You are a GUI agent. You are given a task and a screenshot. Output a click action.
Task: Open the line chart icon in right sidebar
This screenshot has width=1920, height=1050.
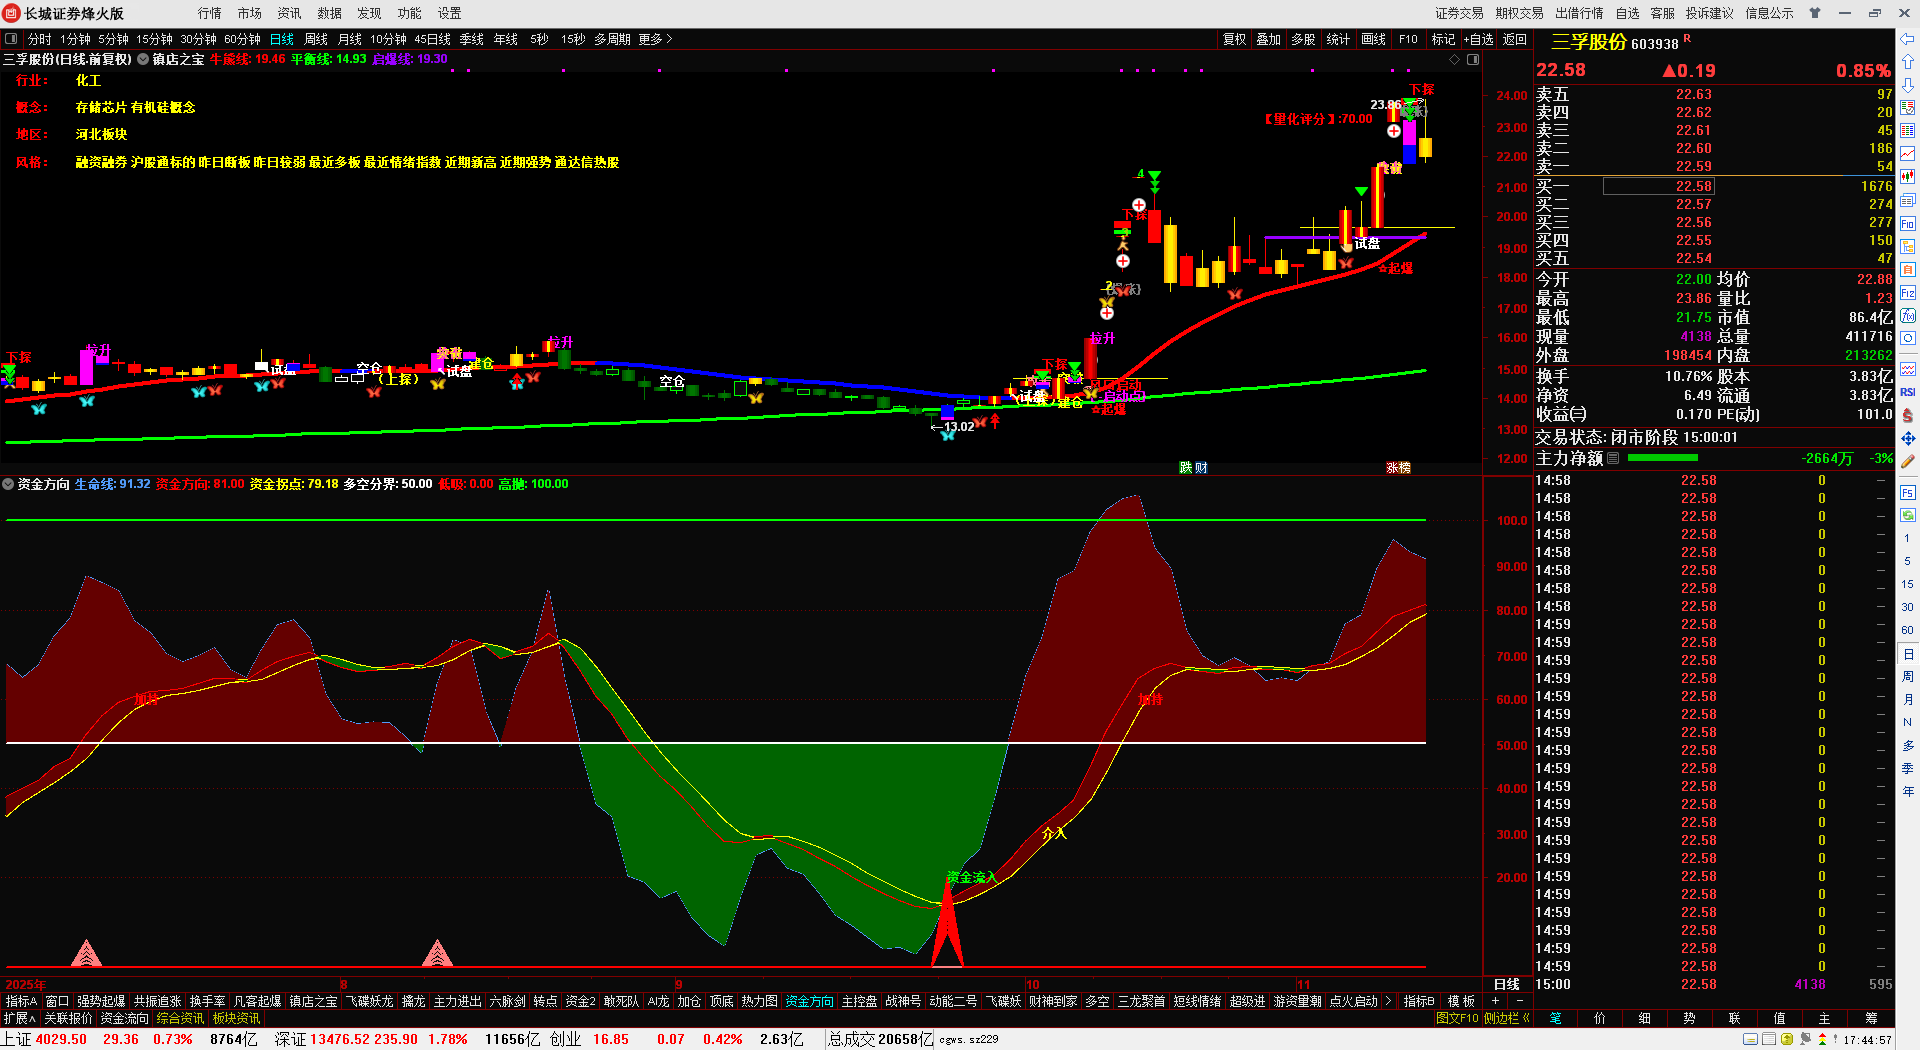tap(1908, 154)
